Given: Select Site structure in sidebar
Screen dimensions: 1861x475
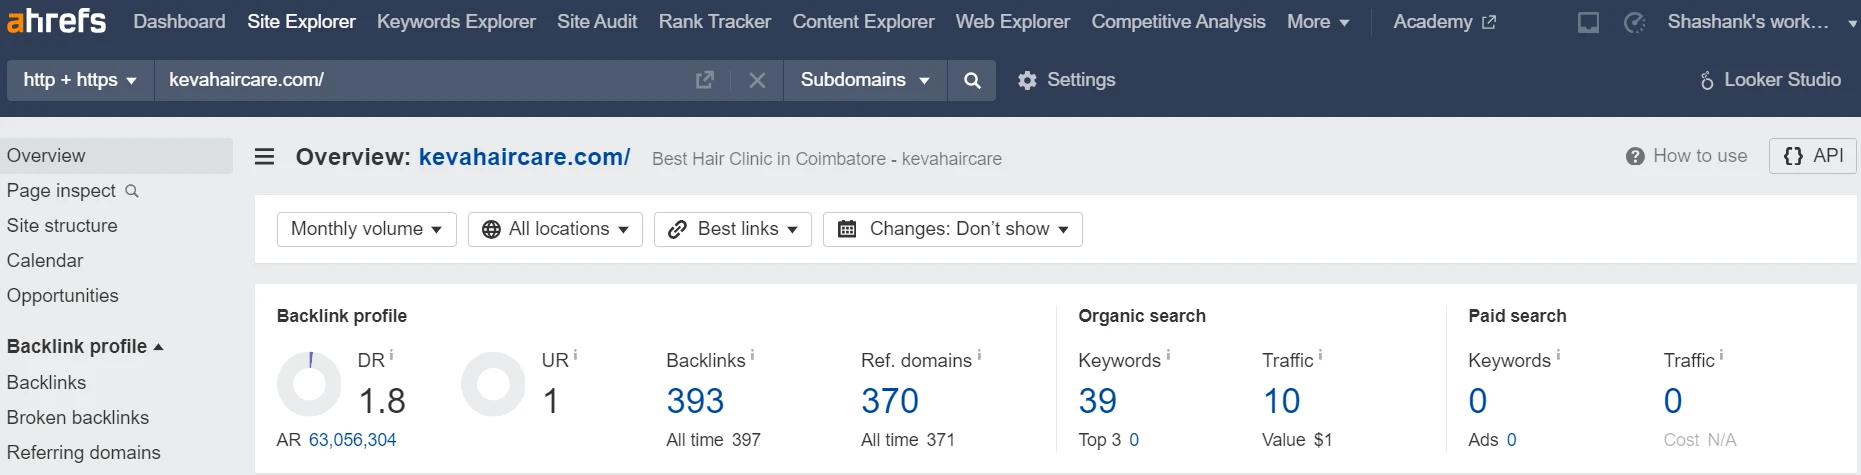Looking at the screenshot, I should tap(62, 226).
